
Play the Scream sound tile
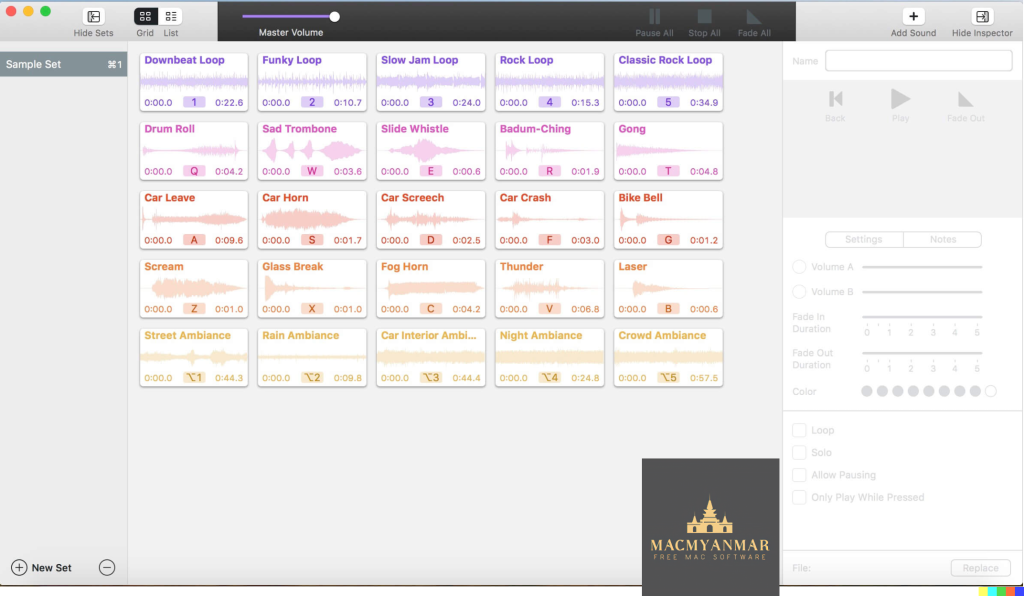194,289
